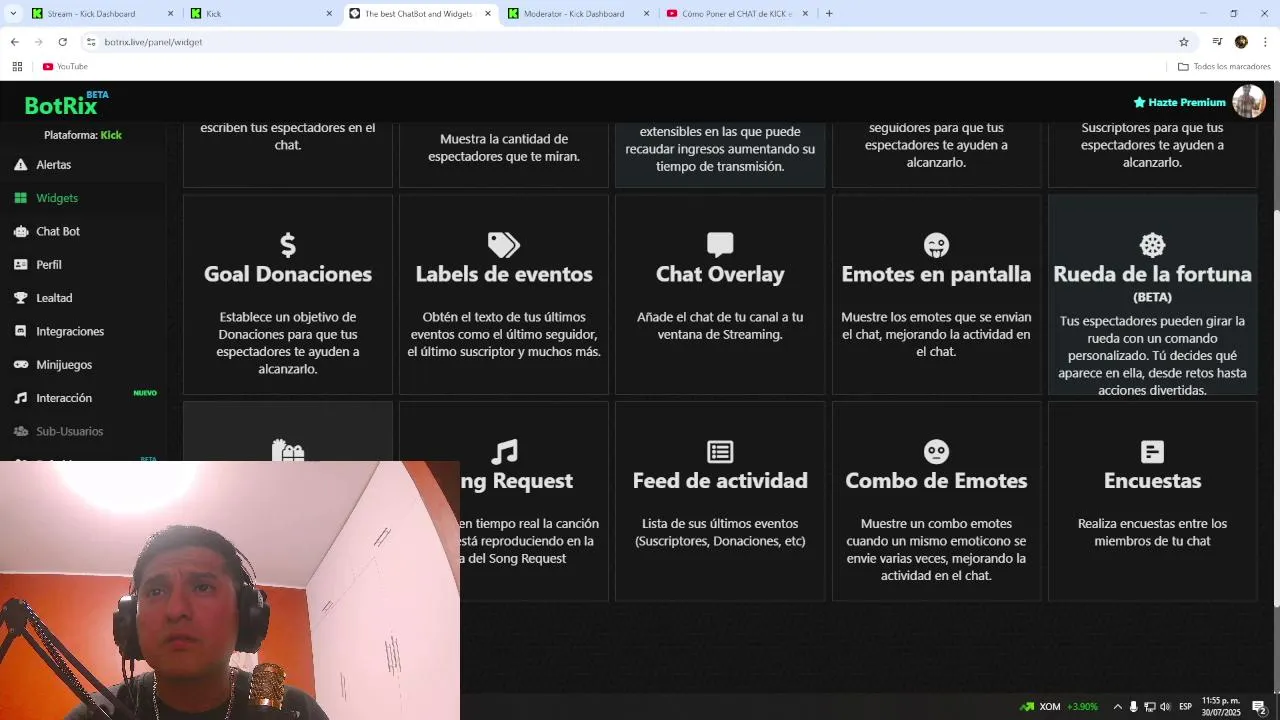Click the Labels de eventos tags icon
The width and height of the screenshot is (1280, 720).
504,245
